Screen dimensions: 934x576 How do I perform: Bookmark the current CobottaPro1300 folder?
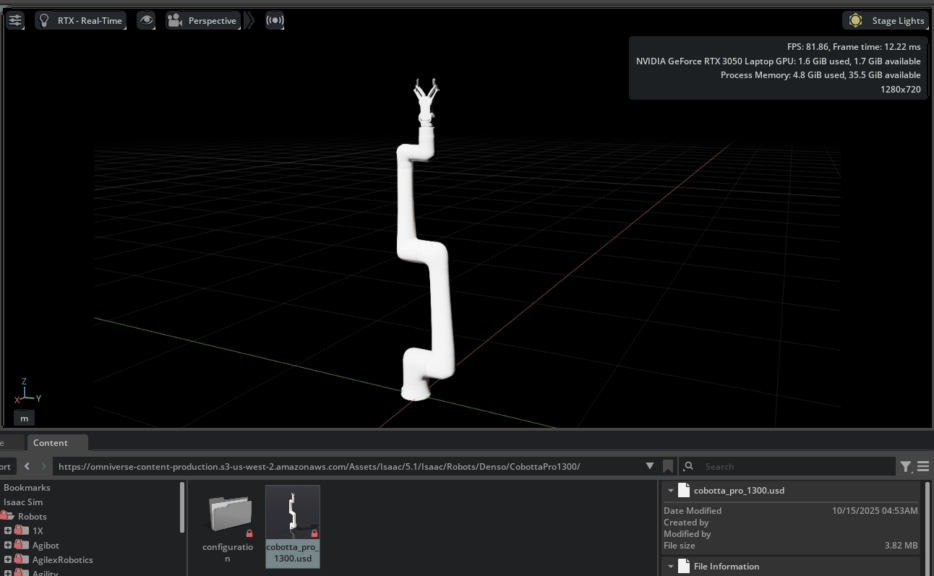(667, 466)
